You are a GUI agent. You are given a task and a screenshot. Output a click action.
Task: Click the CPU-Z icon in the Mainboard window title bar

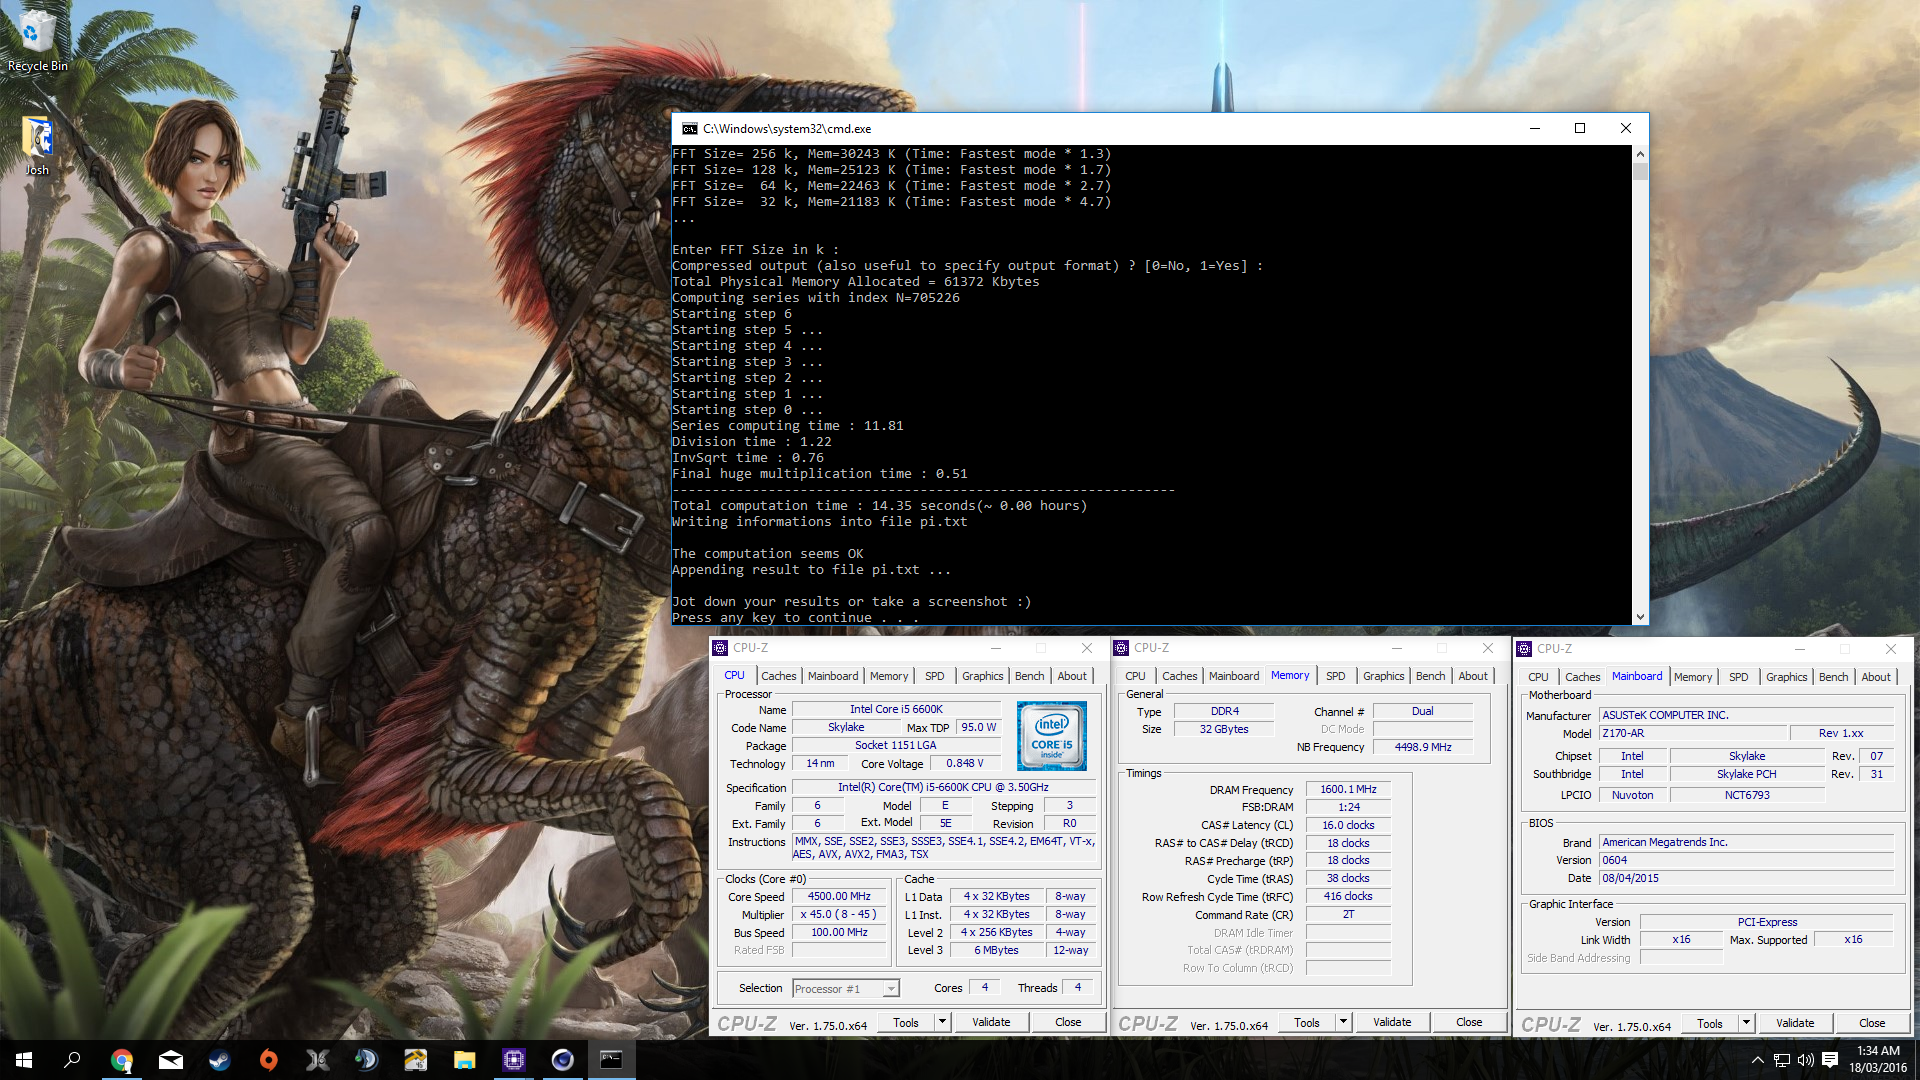point(1524,649)
